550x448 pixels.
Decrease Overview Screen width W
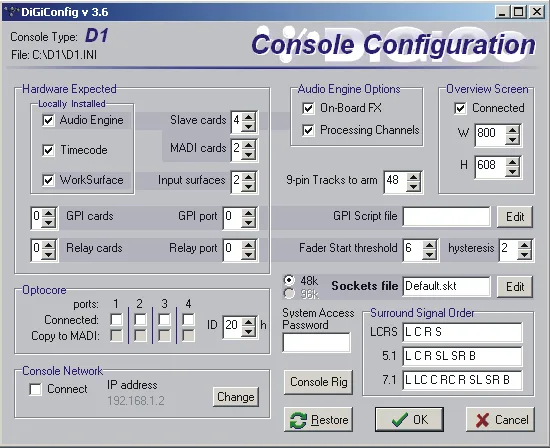tap(512, 140)
